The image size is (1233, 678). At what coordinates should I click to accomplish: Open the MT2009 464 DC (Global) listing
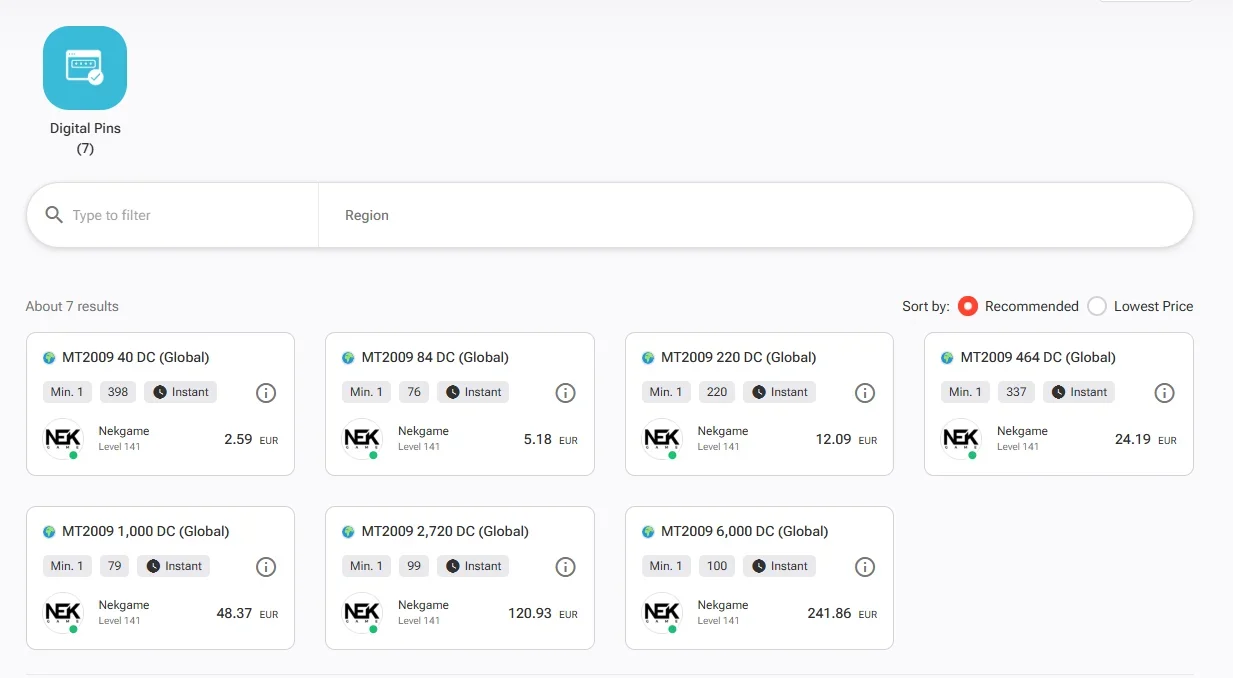[x=1038, y=357]
